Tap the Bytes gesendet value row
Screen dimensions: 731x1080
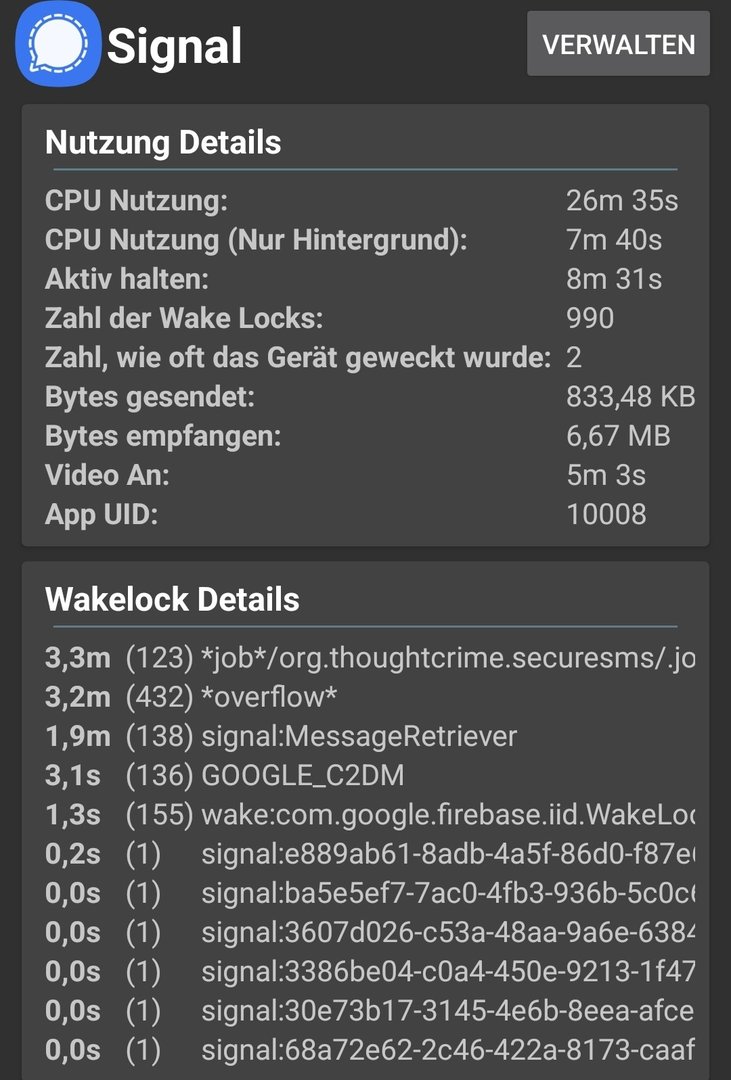tap(364, 397)
